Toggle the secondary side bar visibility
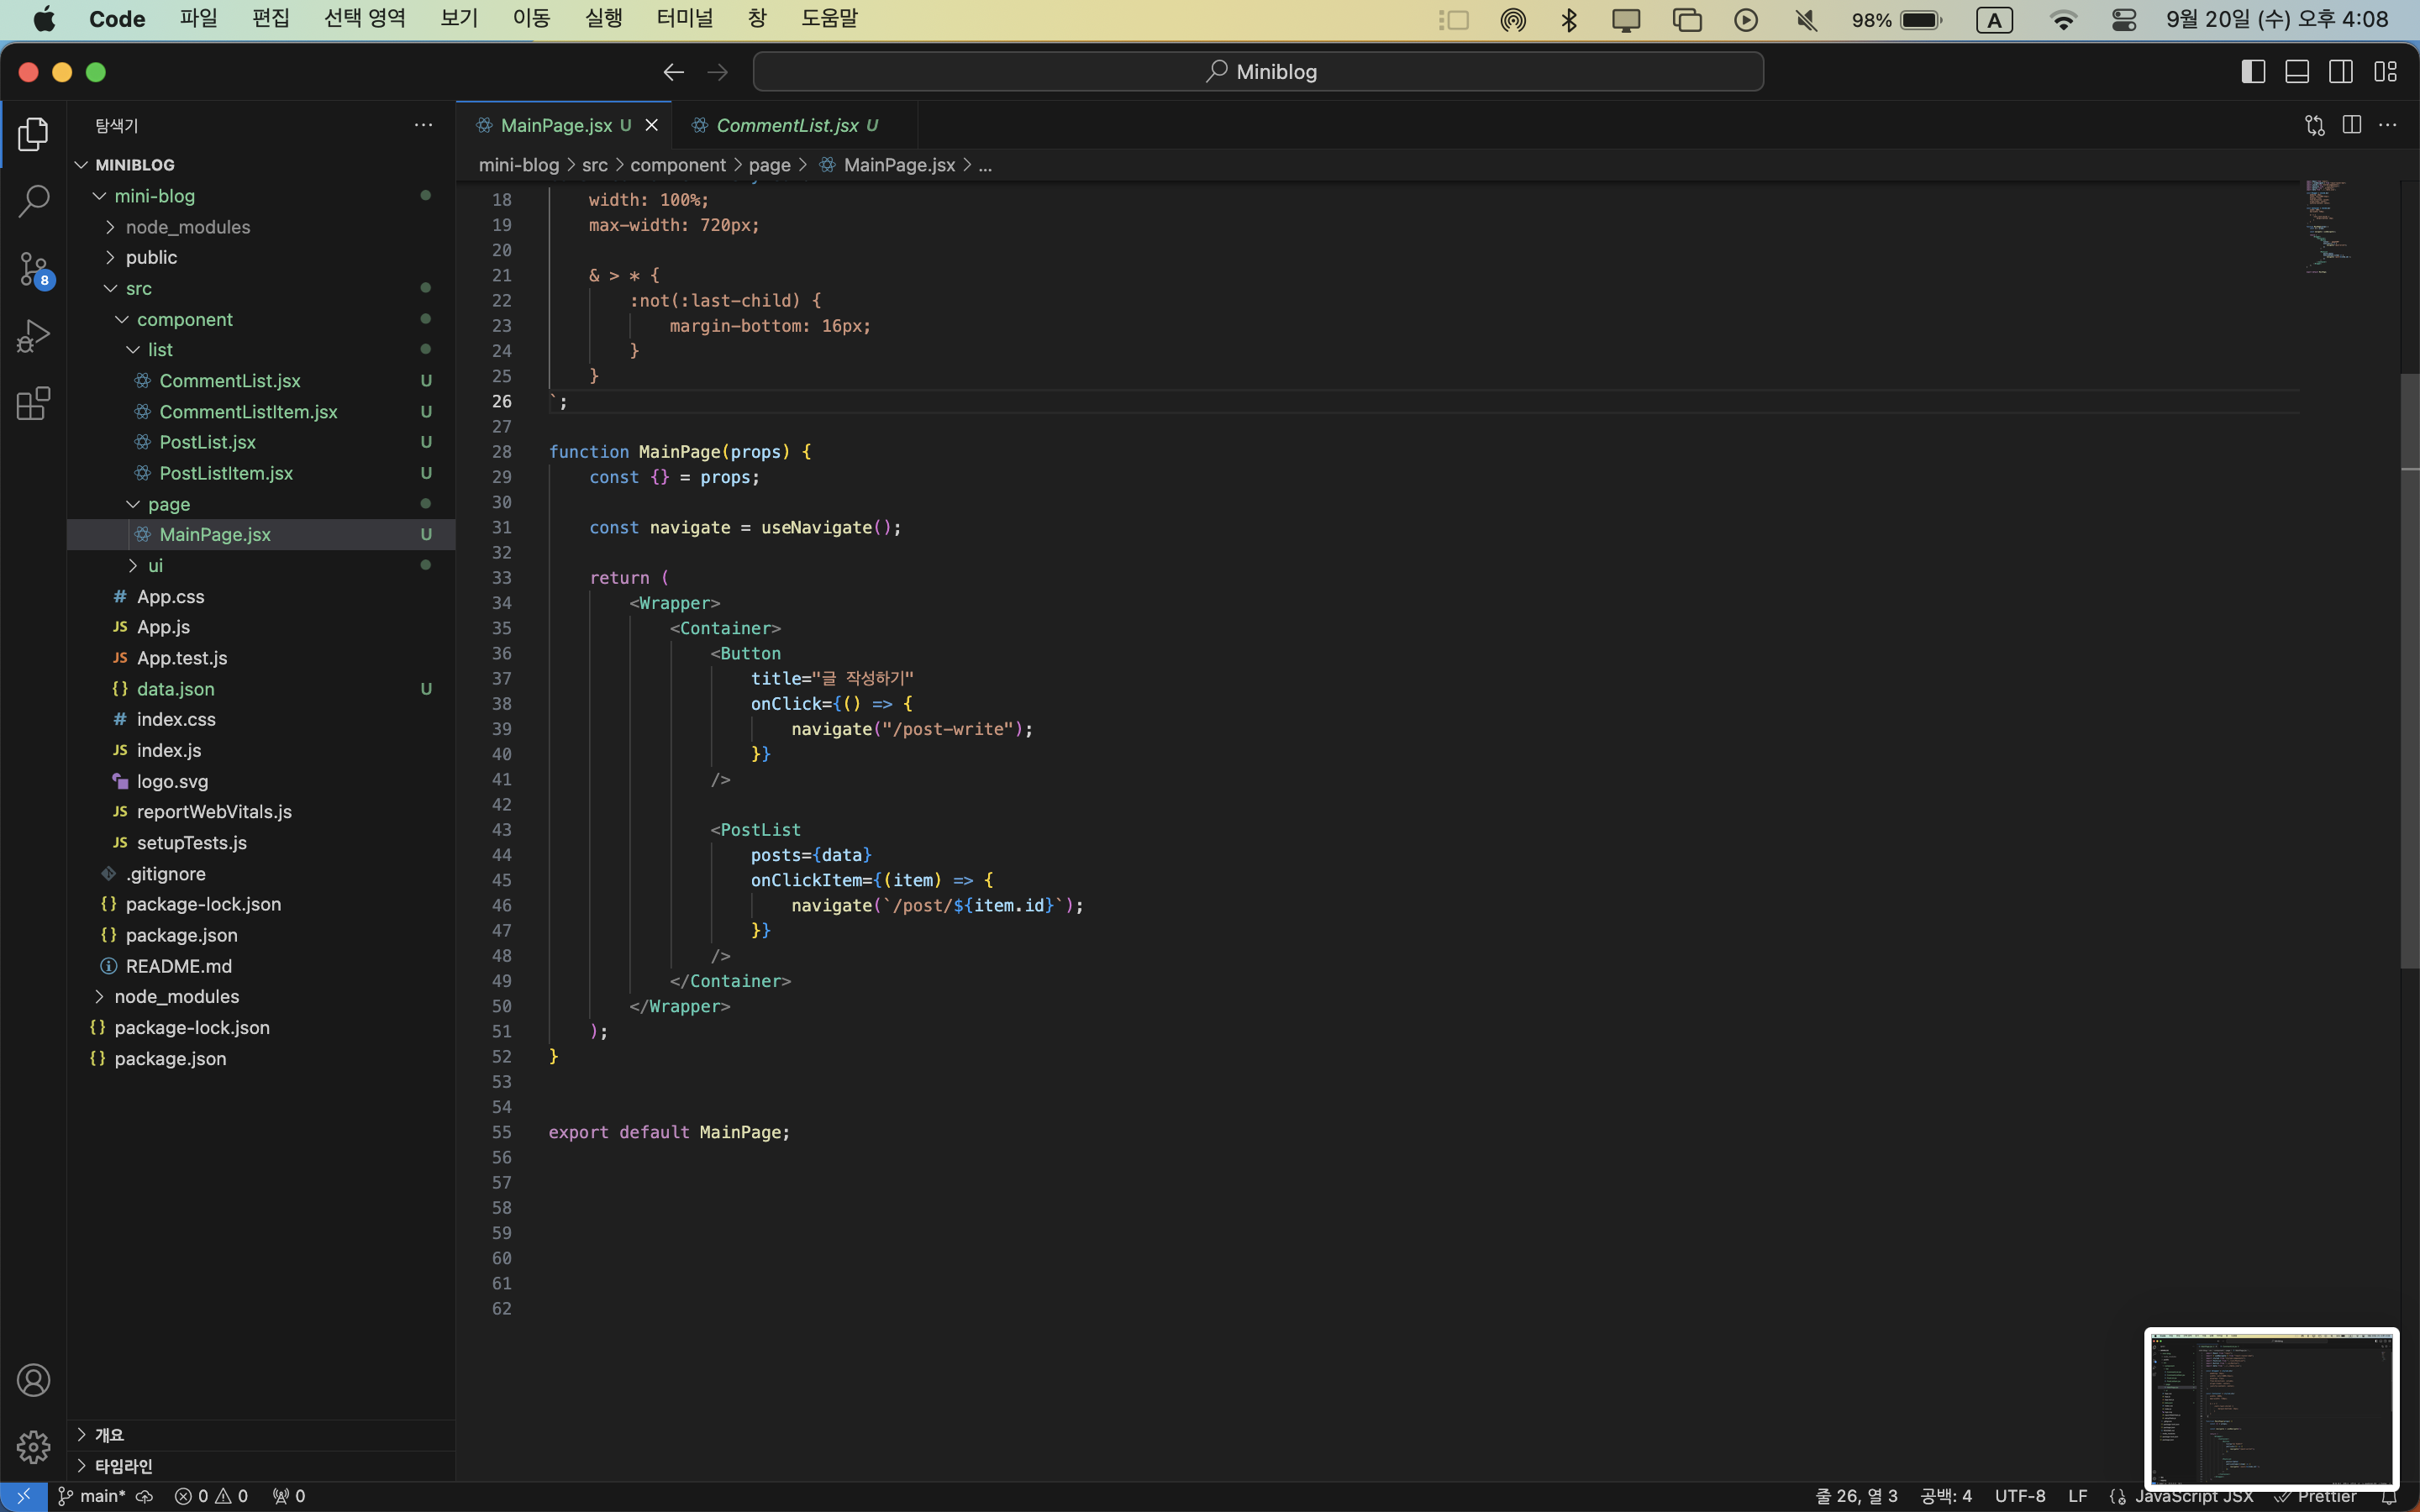The width and height of the screenshot is (2420, 1512). tap(2341, 72)
